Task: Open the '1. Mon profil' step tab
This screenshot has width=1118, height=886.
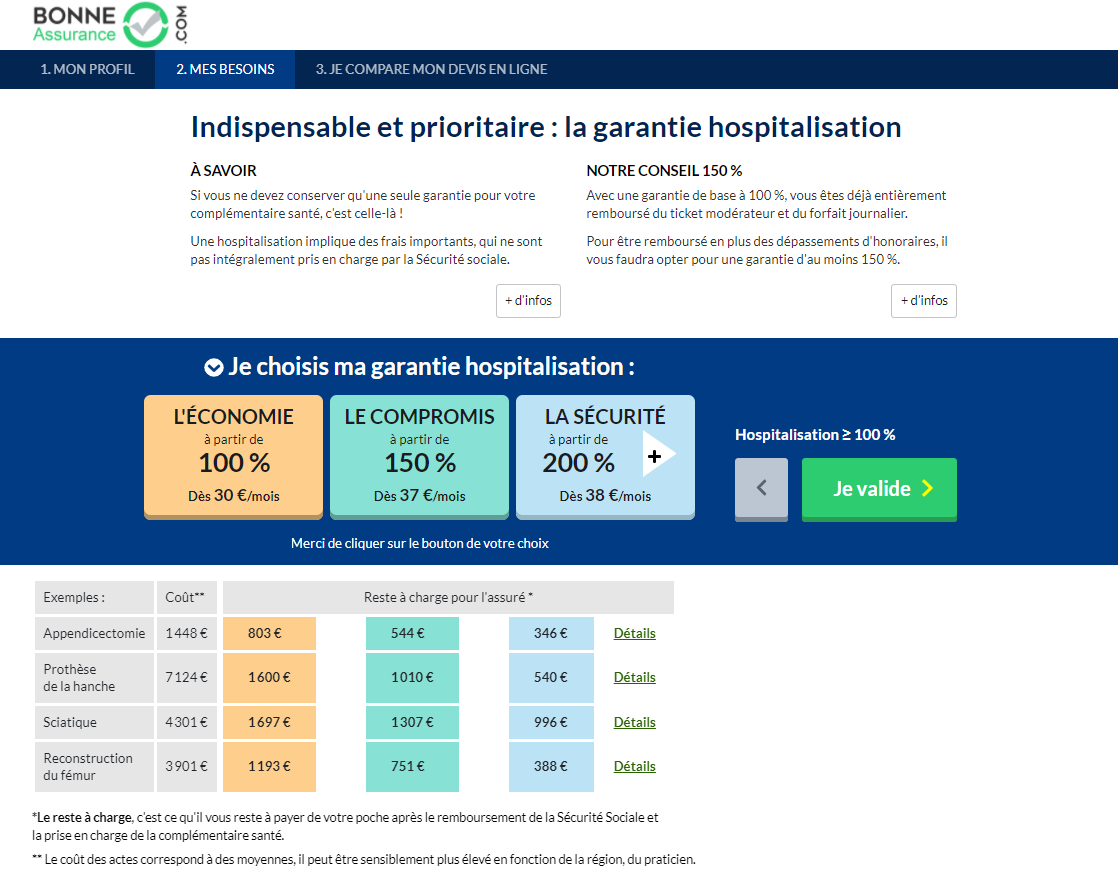Action: pyautogui.click(x=87, y=69)
